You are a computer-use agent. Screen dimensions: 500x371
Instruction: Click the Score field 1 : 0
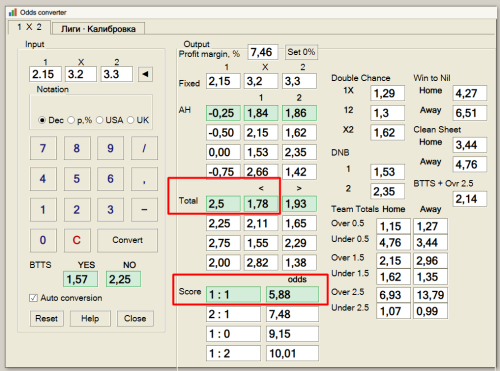[x=233, y=334]
